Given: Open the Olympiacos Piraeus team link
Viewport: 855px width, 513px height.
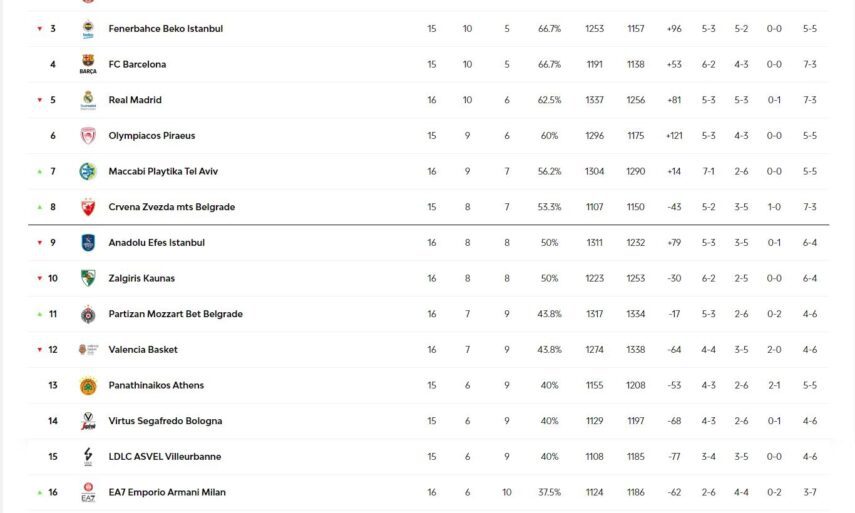Looking at the screenshot, I should [151, 136].
